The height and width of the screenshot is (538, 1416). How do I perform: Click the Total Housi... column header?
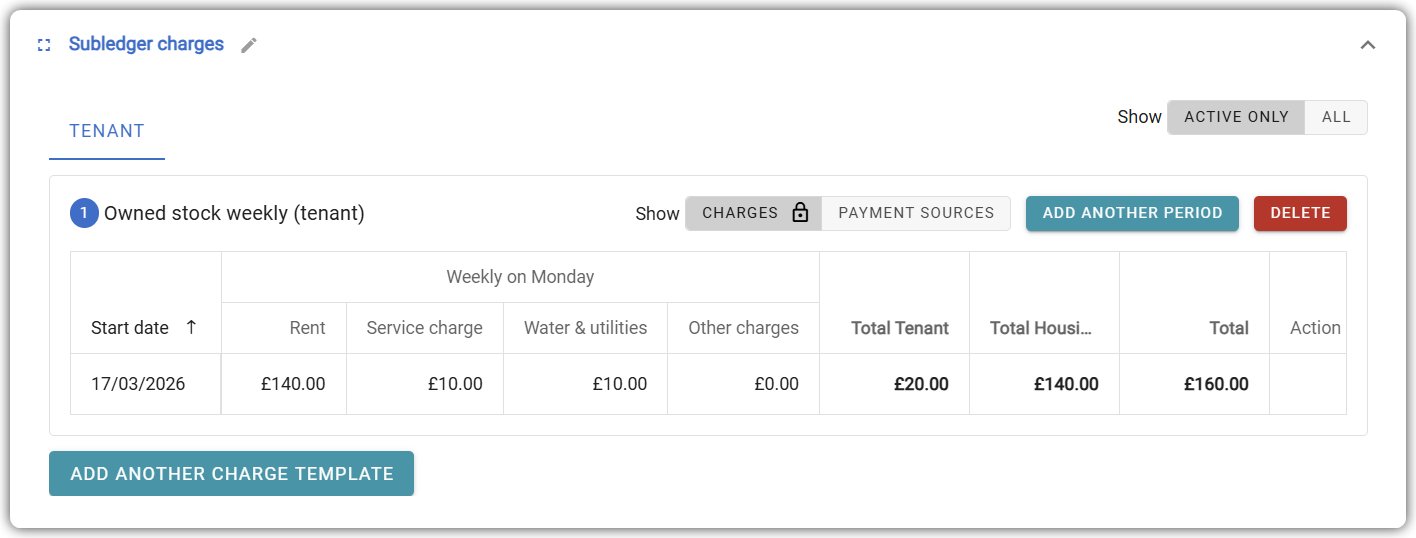click(1041, 327)
